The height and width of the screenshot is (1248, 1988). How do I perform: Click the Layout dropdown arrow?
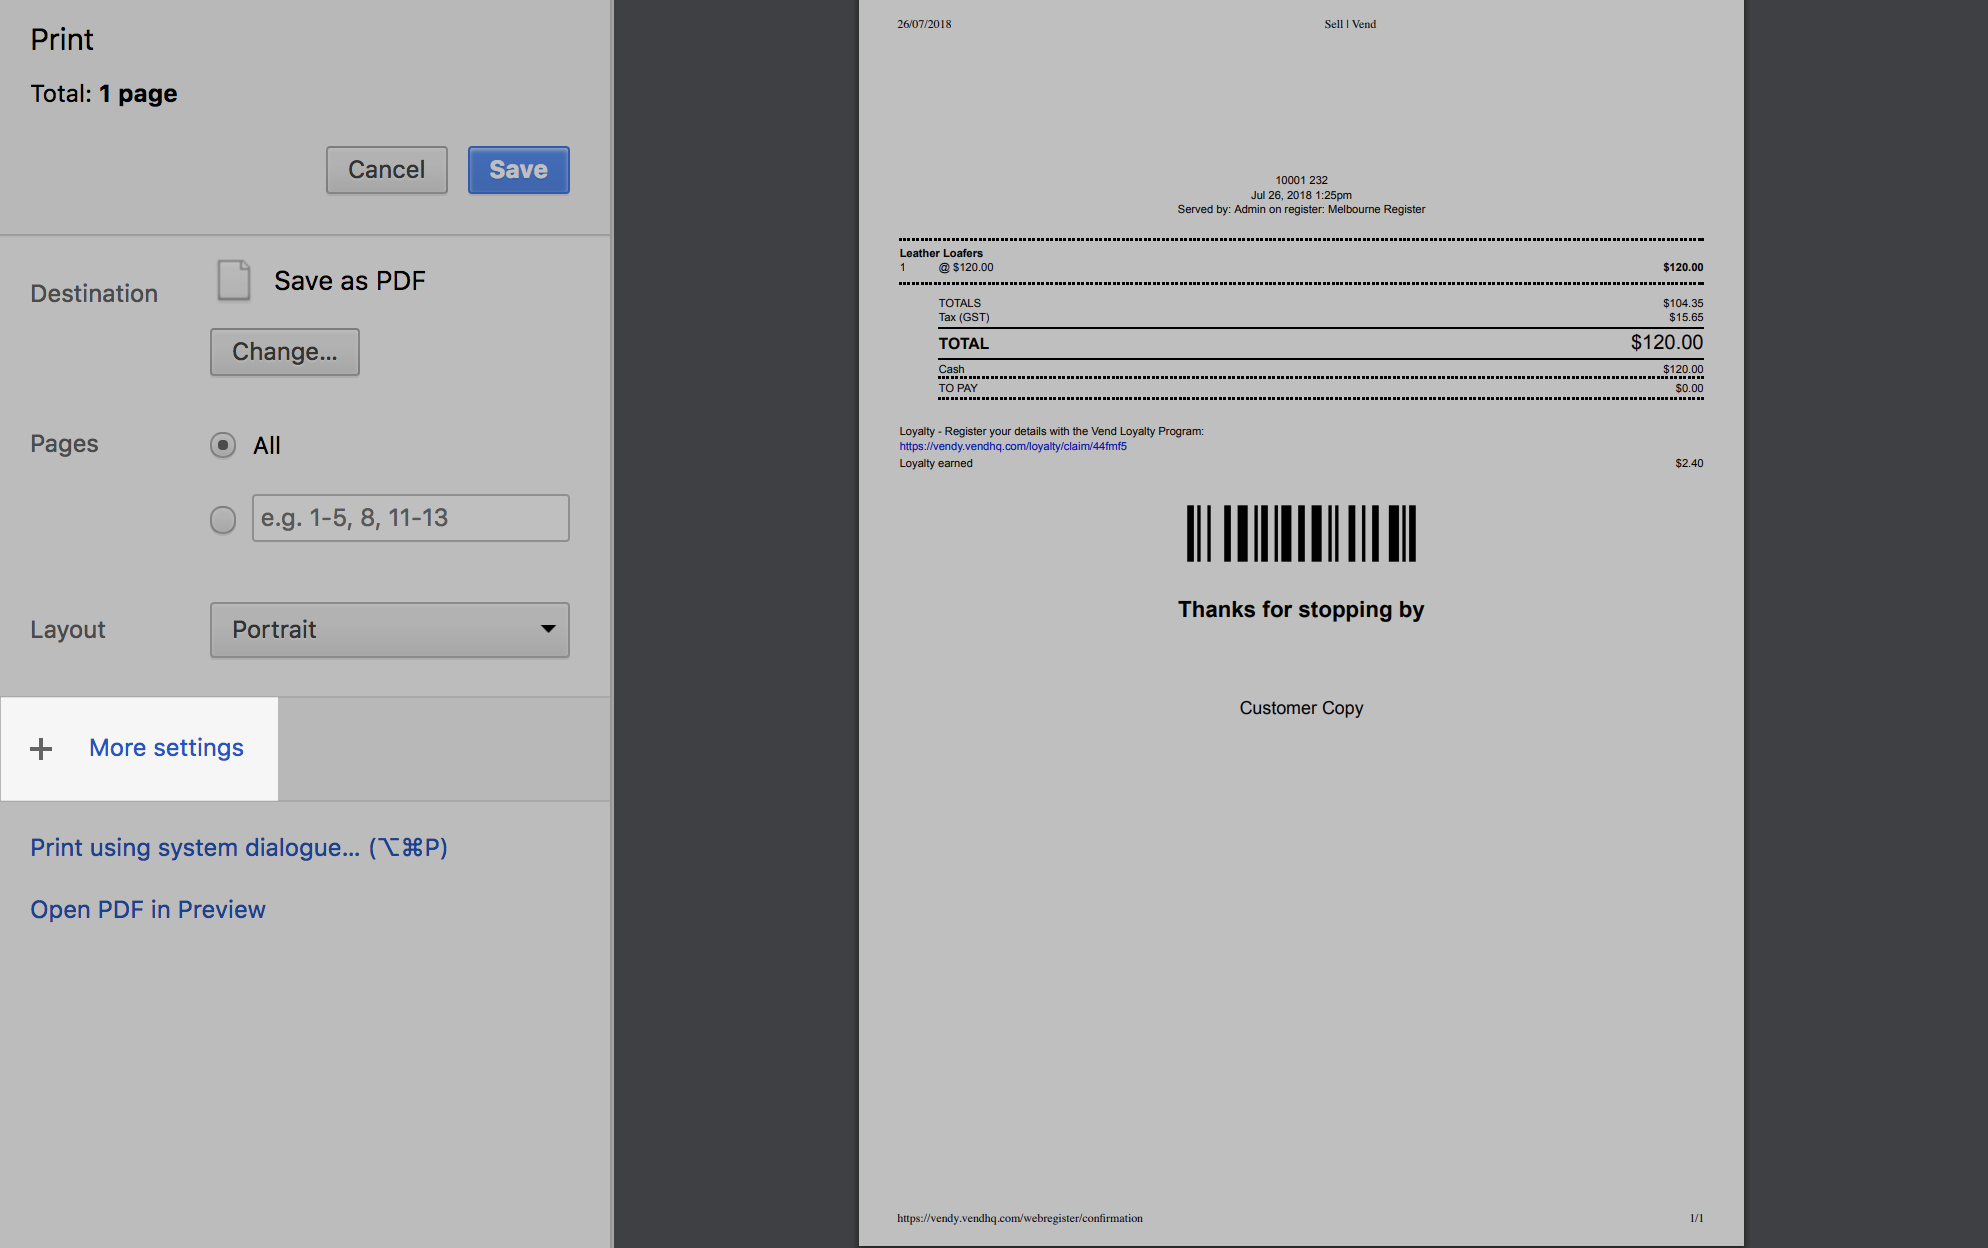547,629
